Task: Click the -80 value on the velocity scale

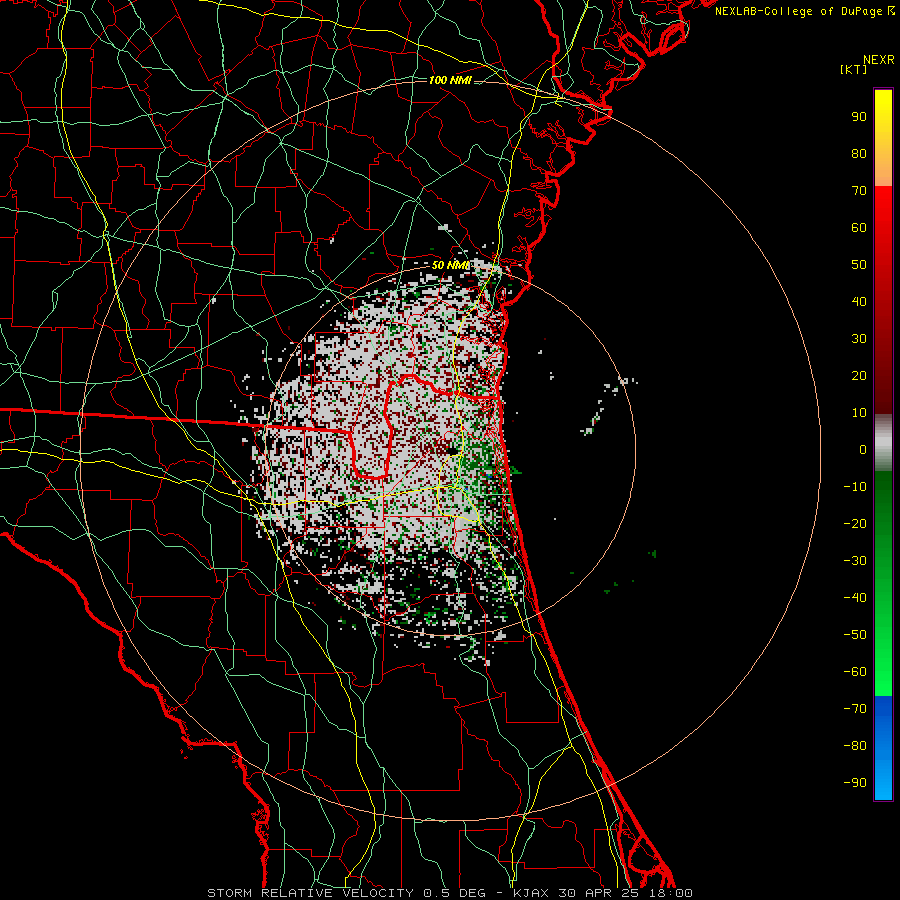Action: [x=855, y=746]
